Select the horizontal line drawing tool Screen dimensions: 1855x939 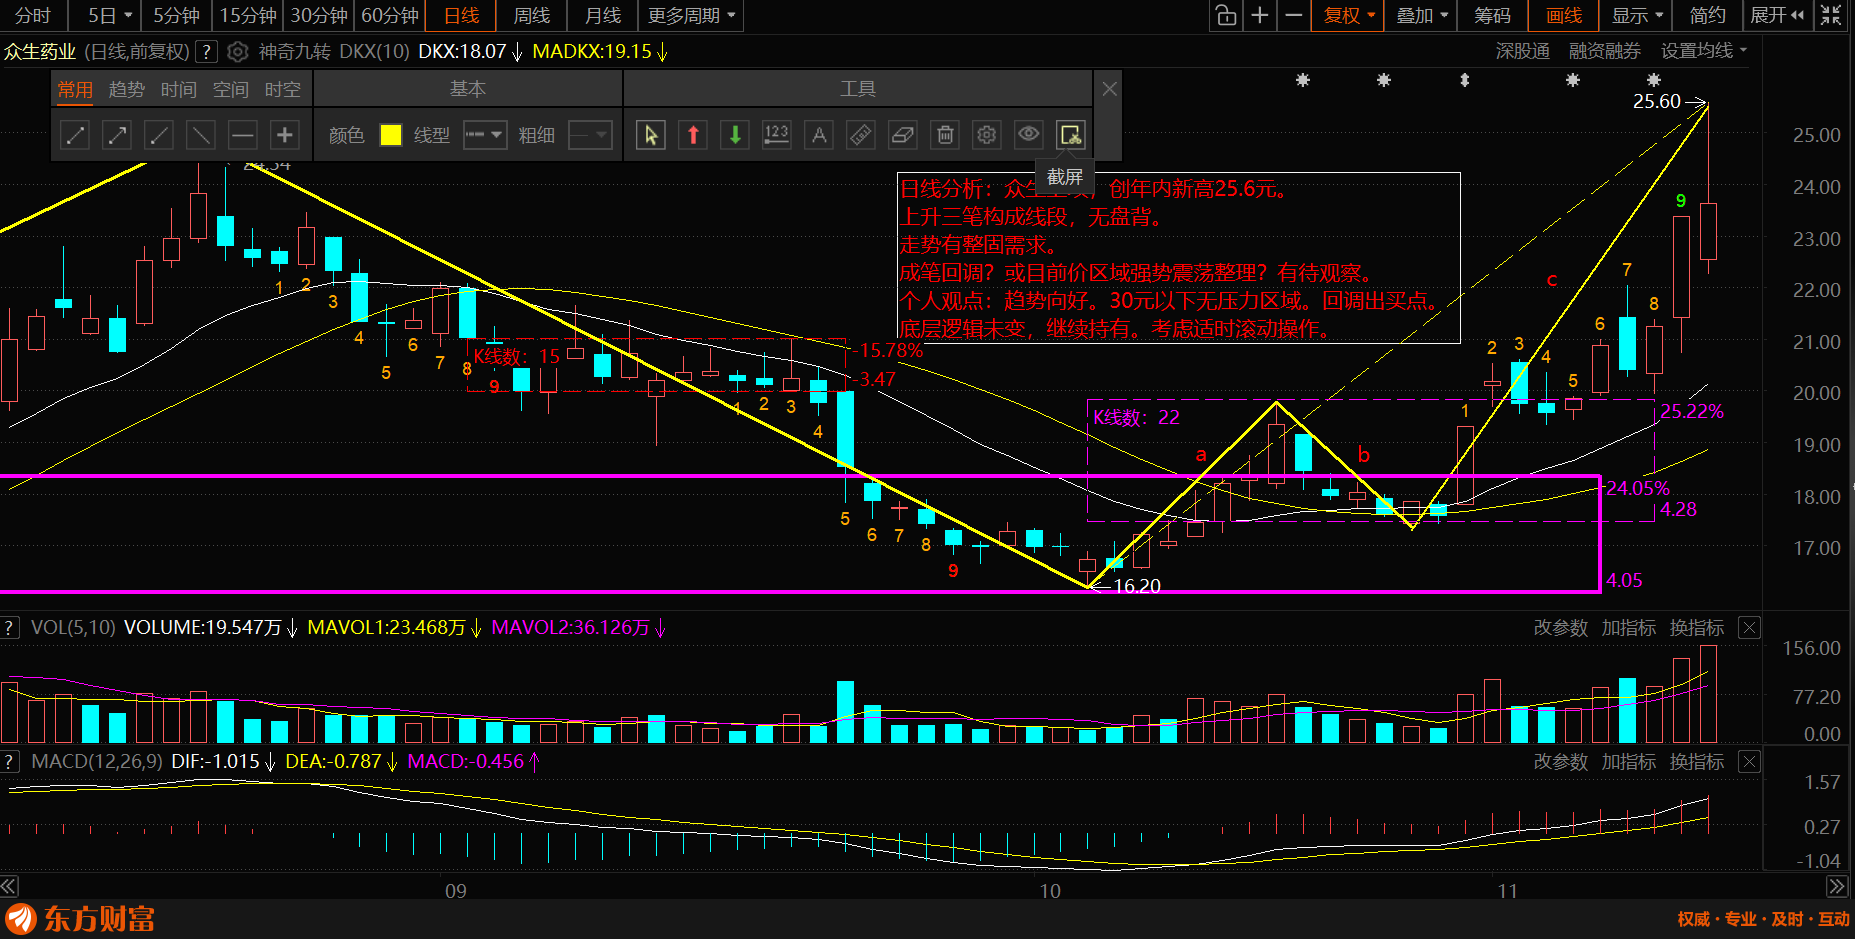(x=243, y=135)
